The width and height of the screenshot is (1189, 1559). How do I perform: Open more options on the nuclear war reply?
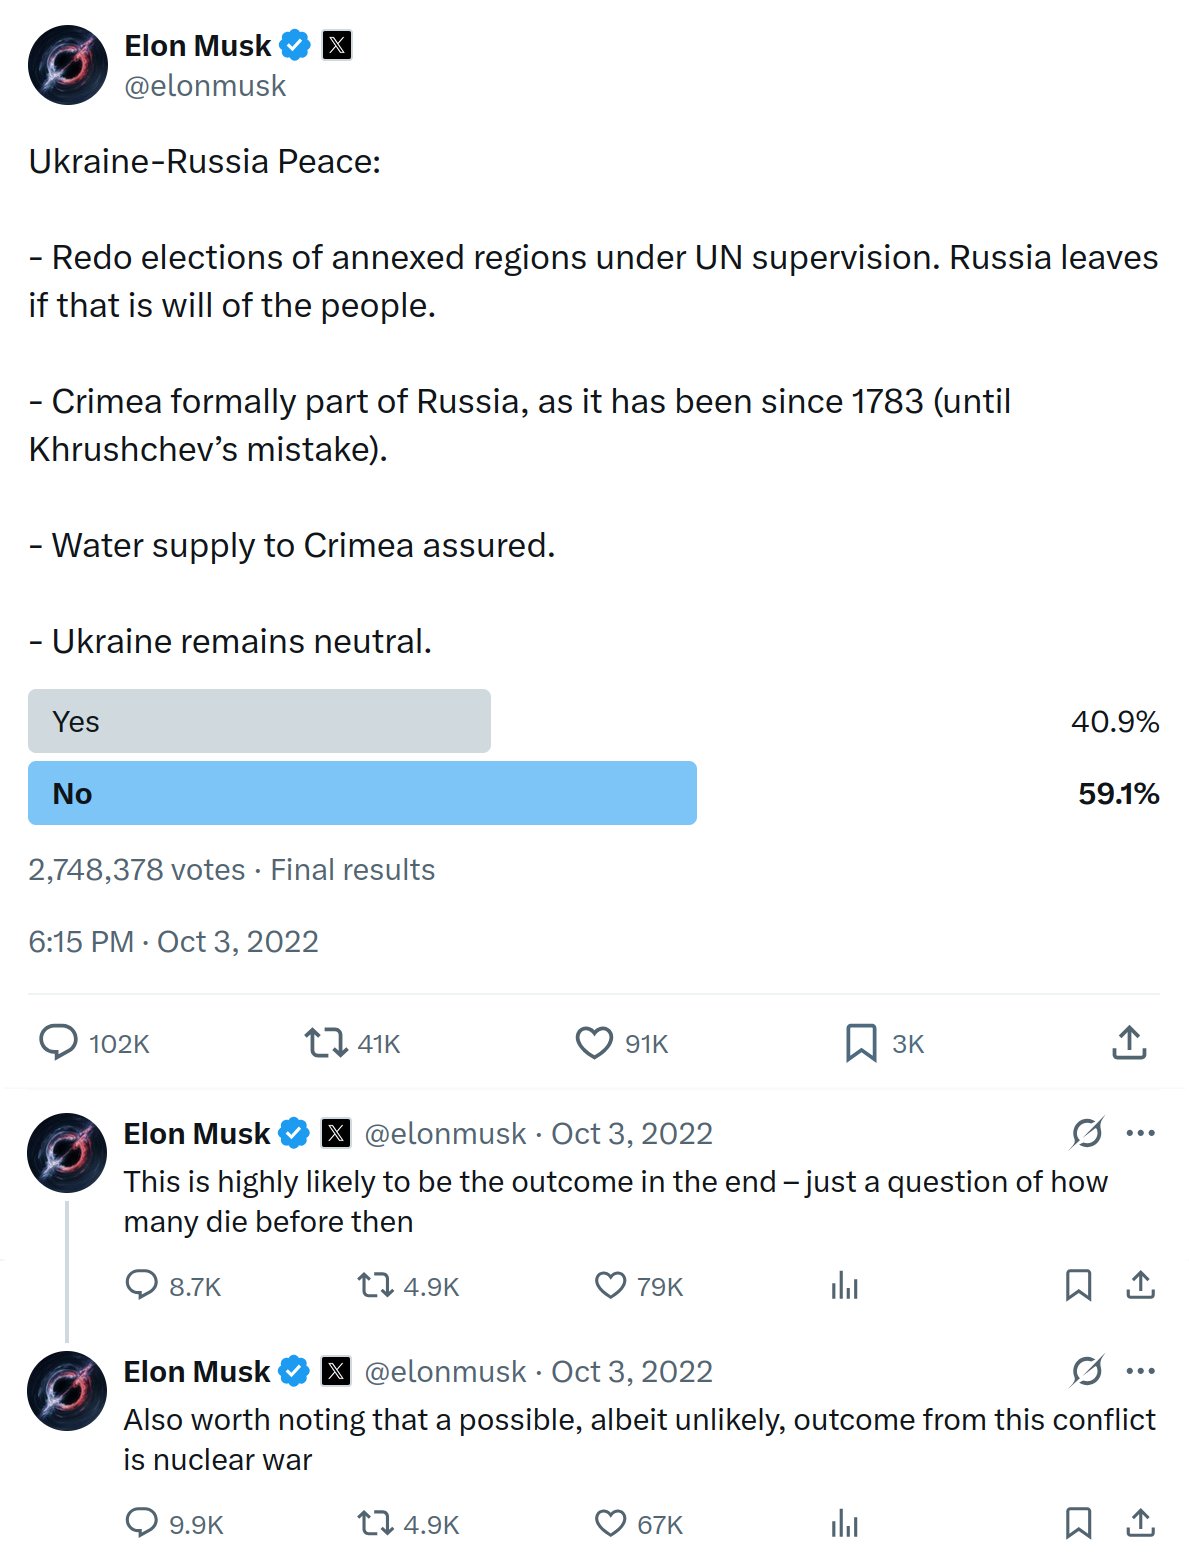coord(1141,1371)
